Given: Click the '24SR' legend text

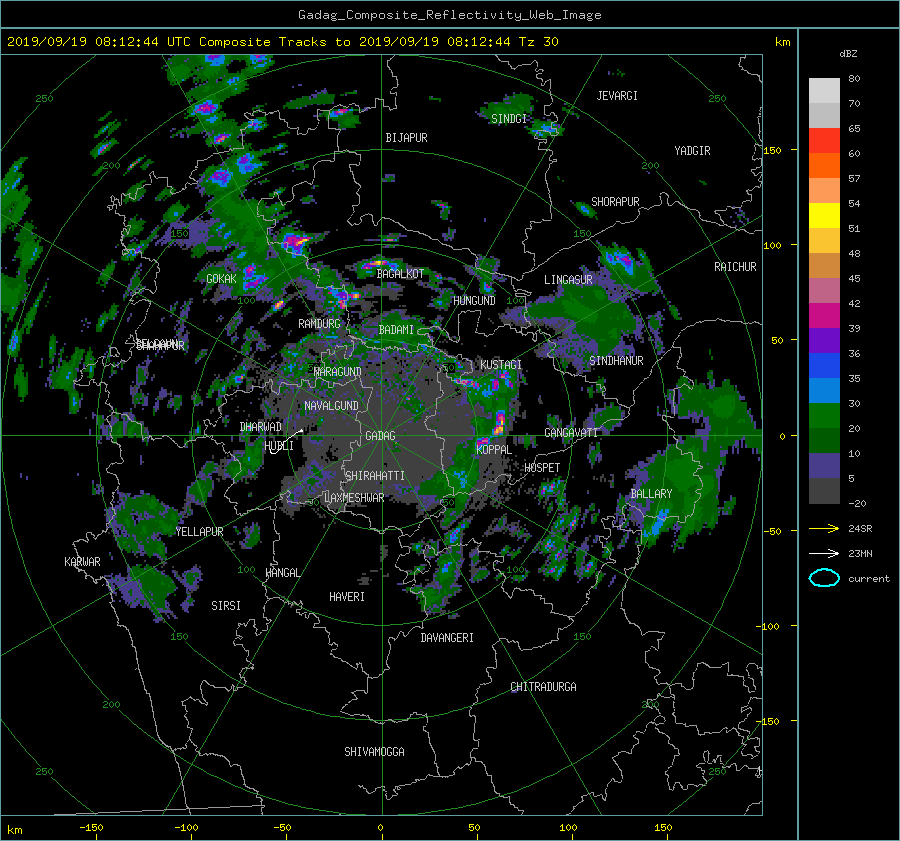Looking at the screenshot, I should pyautogui.click(x=860, y=529).
